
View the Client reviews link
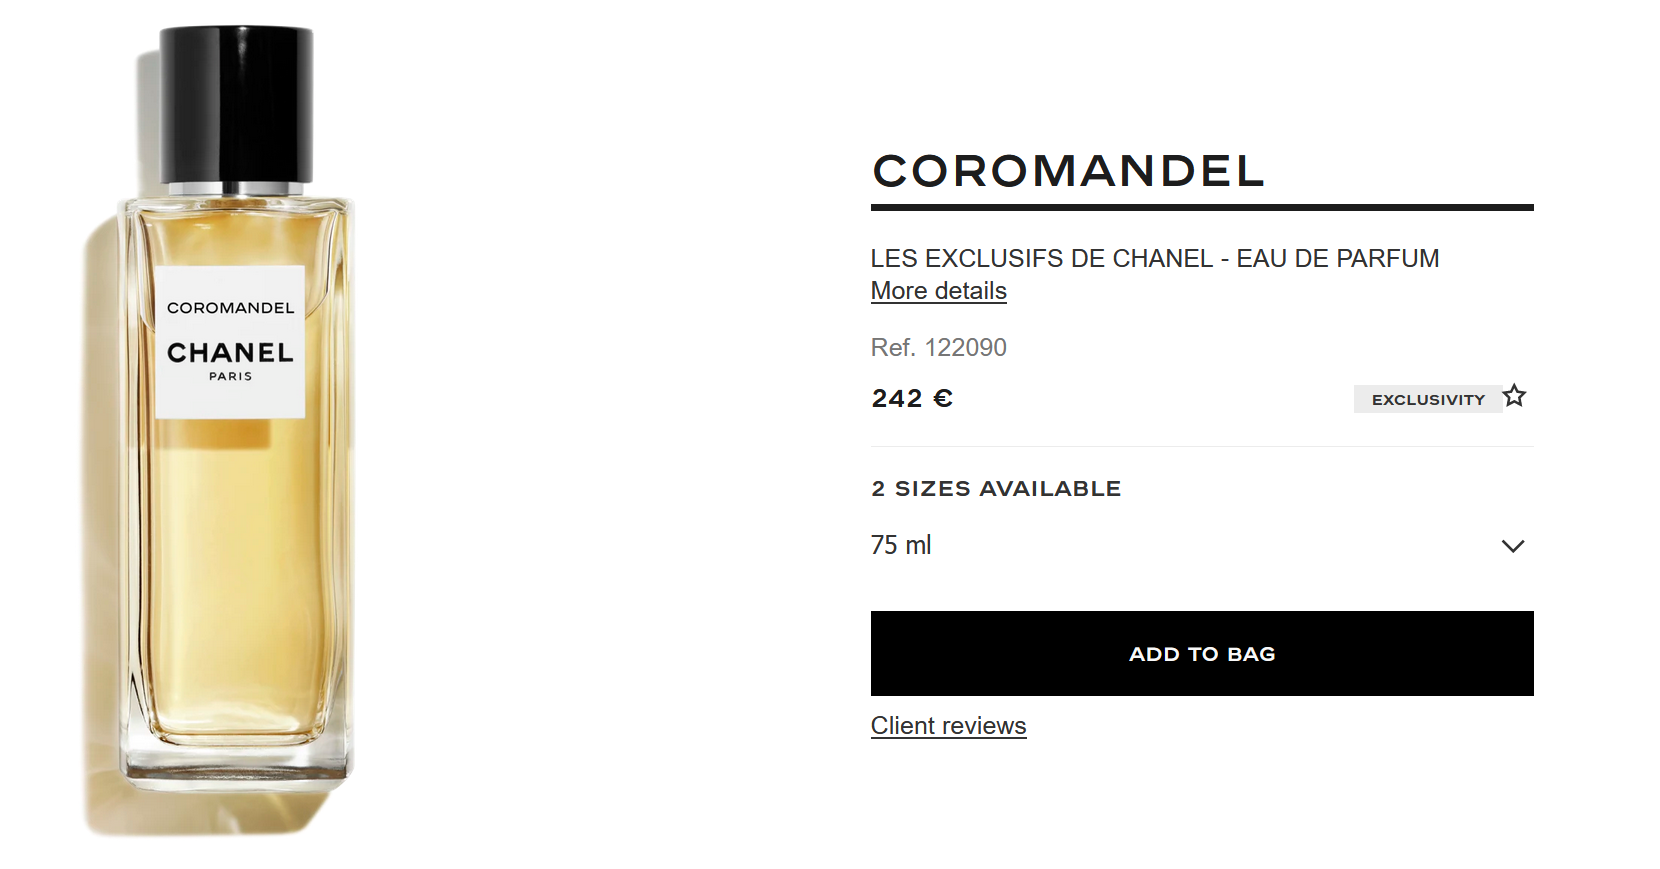tap(948, 726)
